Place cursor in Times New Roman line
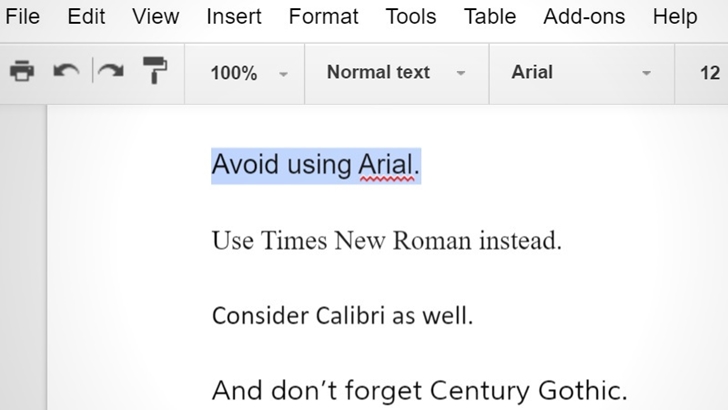728x410 pixels. (x=387, y=241)
